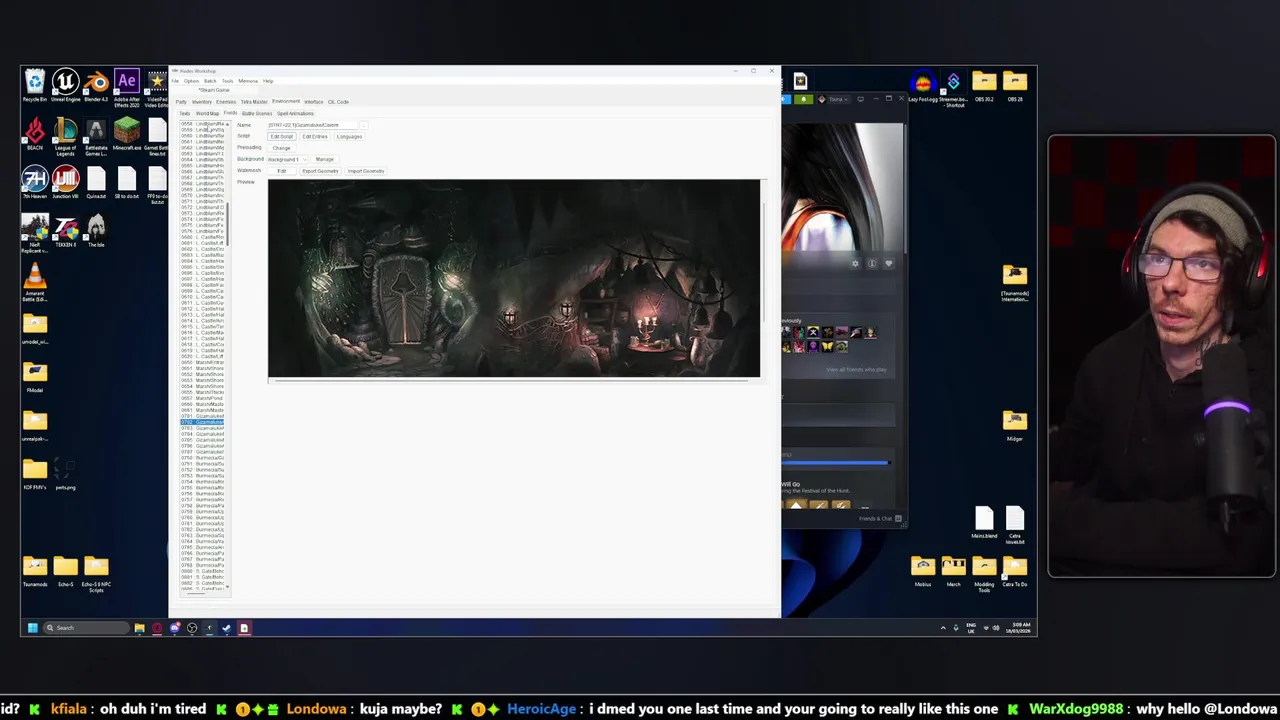Click the taskbar clock and date
Viewport: 1280px width, 720px height.
point(1017,628)
